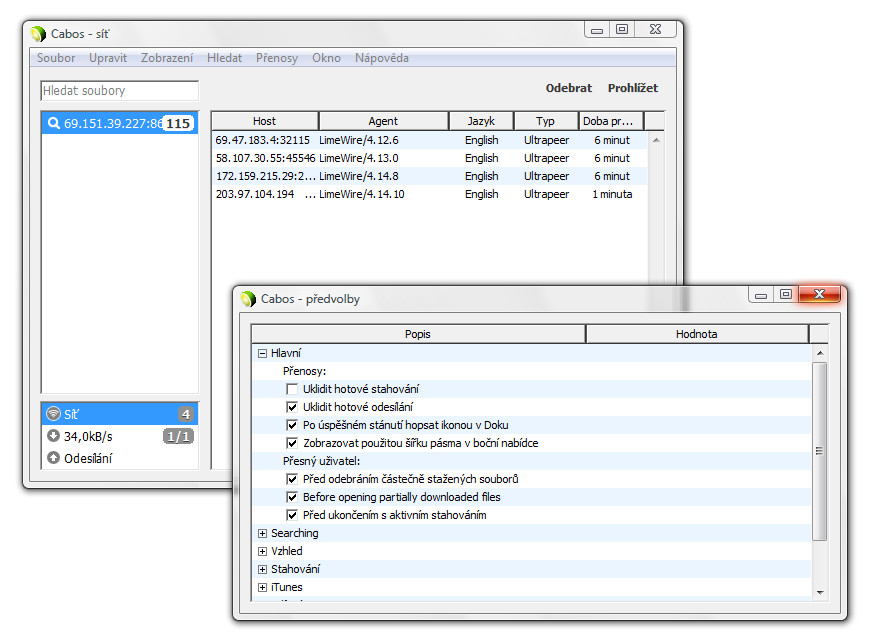Click the upload arrow icon beside Odesílání
Screen dimensions: 872x642
point(53,458)
